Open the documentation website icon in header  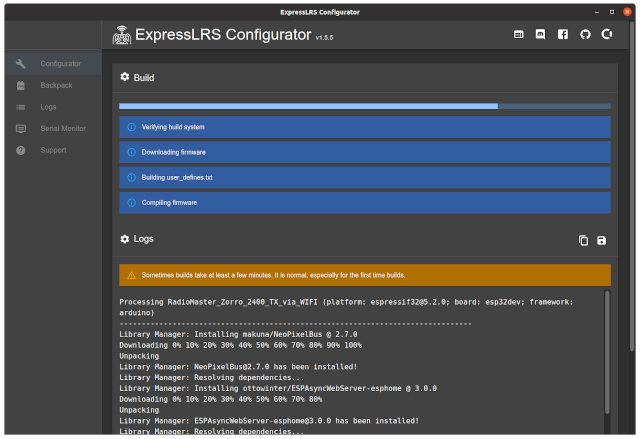pos(518,34)
